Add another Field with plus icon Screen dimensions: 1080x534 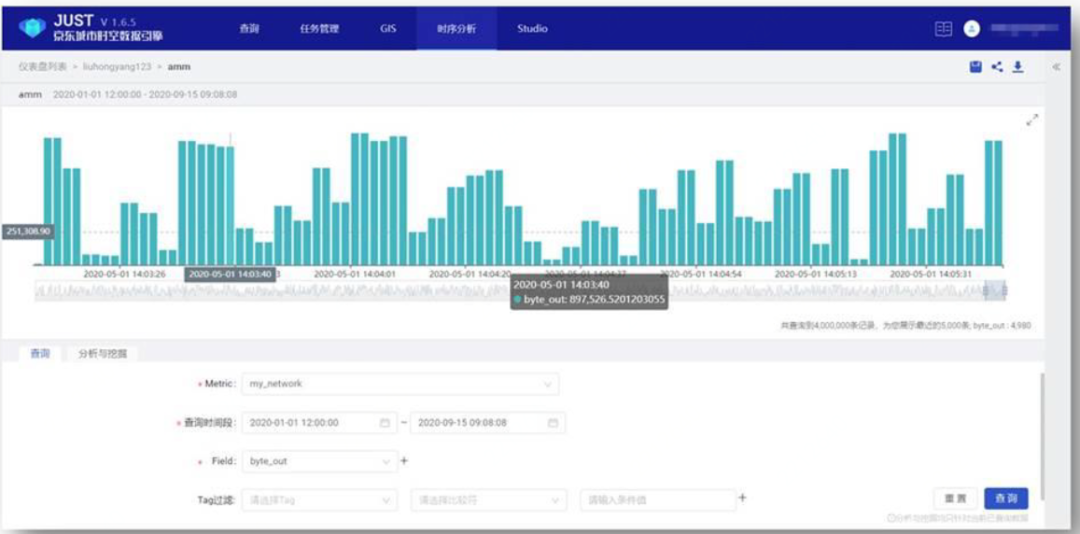404,461
